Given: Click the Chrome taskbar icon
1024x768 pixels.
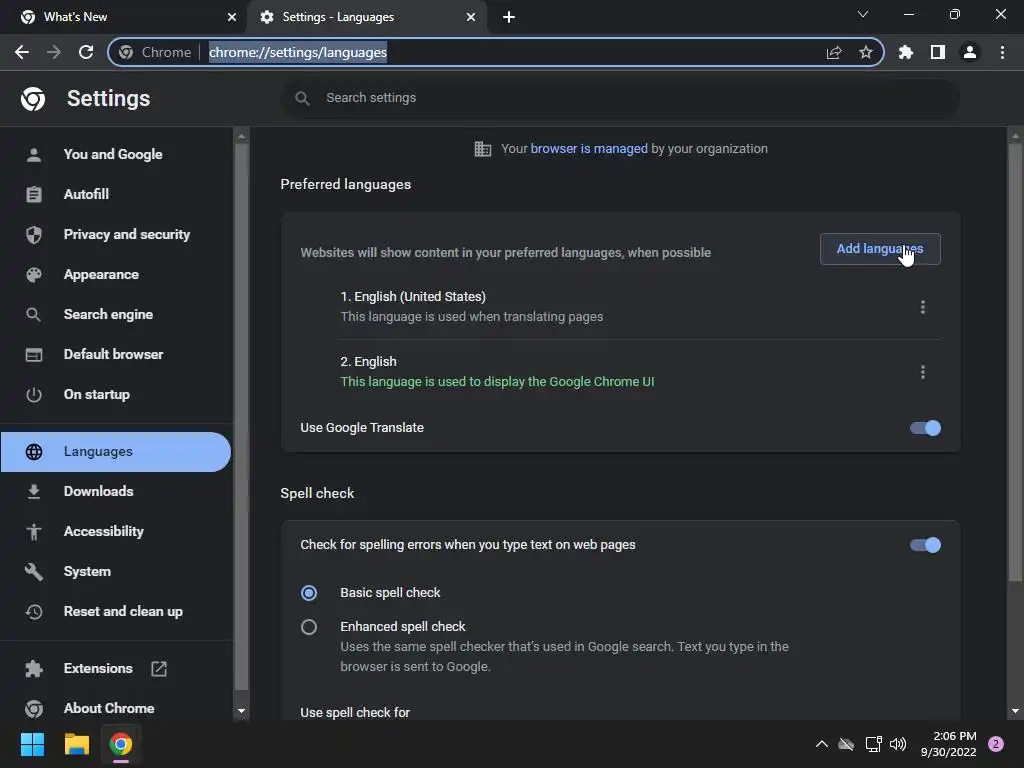Looking at the screenshot, I should coord(121,744).
